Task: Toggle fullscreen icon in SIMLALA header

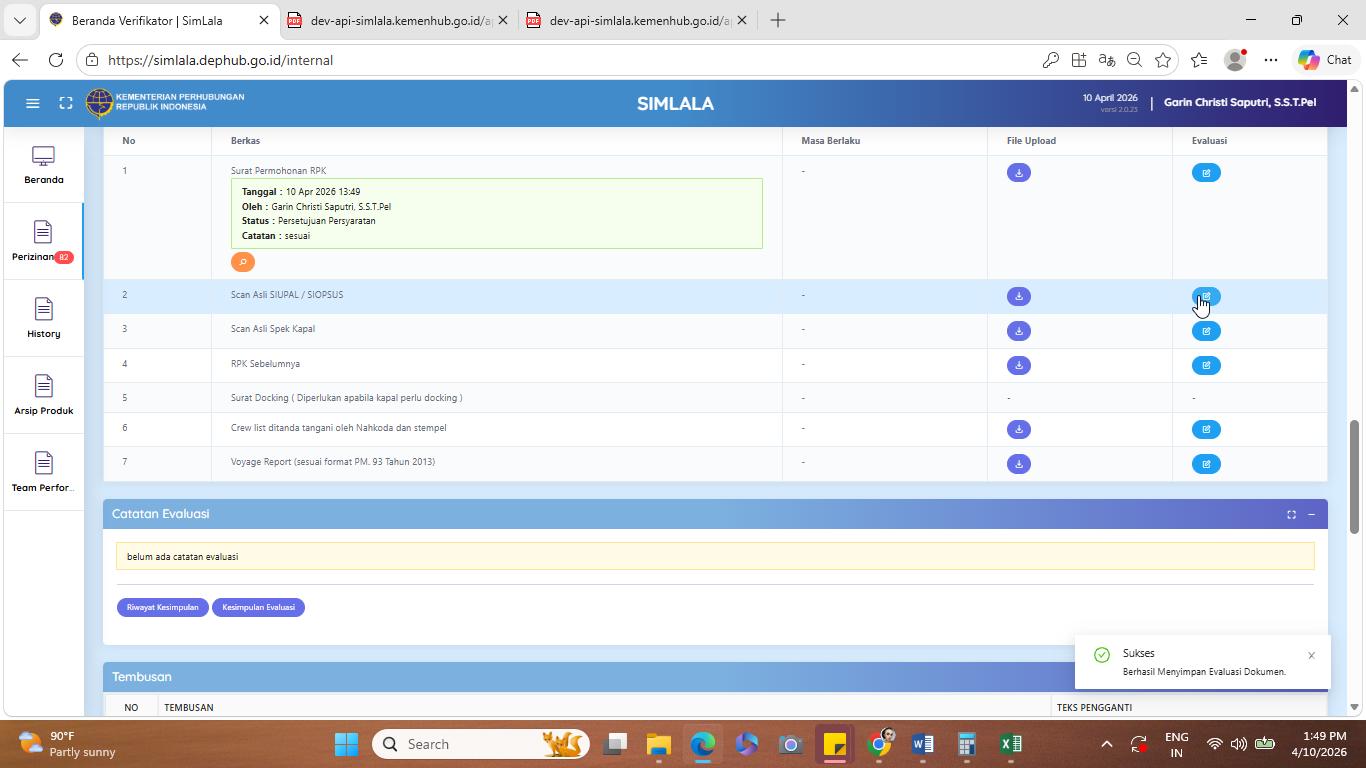Action: pos(66,103)
